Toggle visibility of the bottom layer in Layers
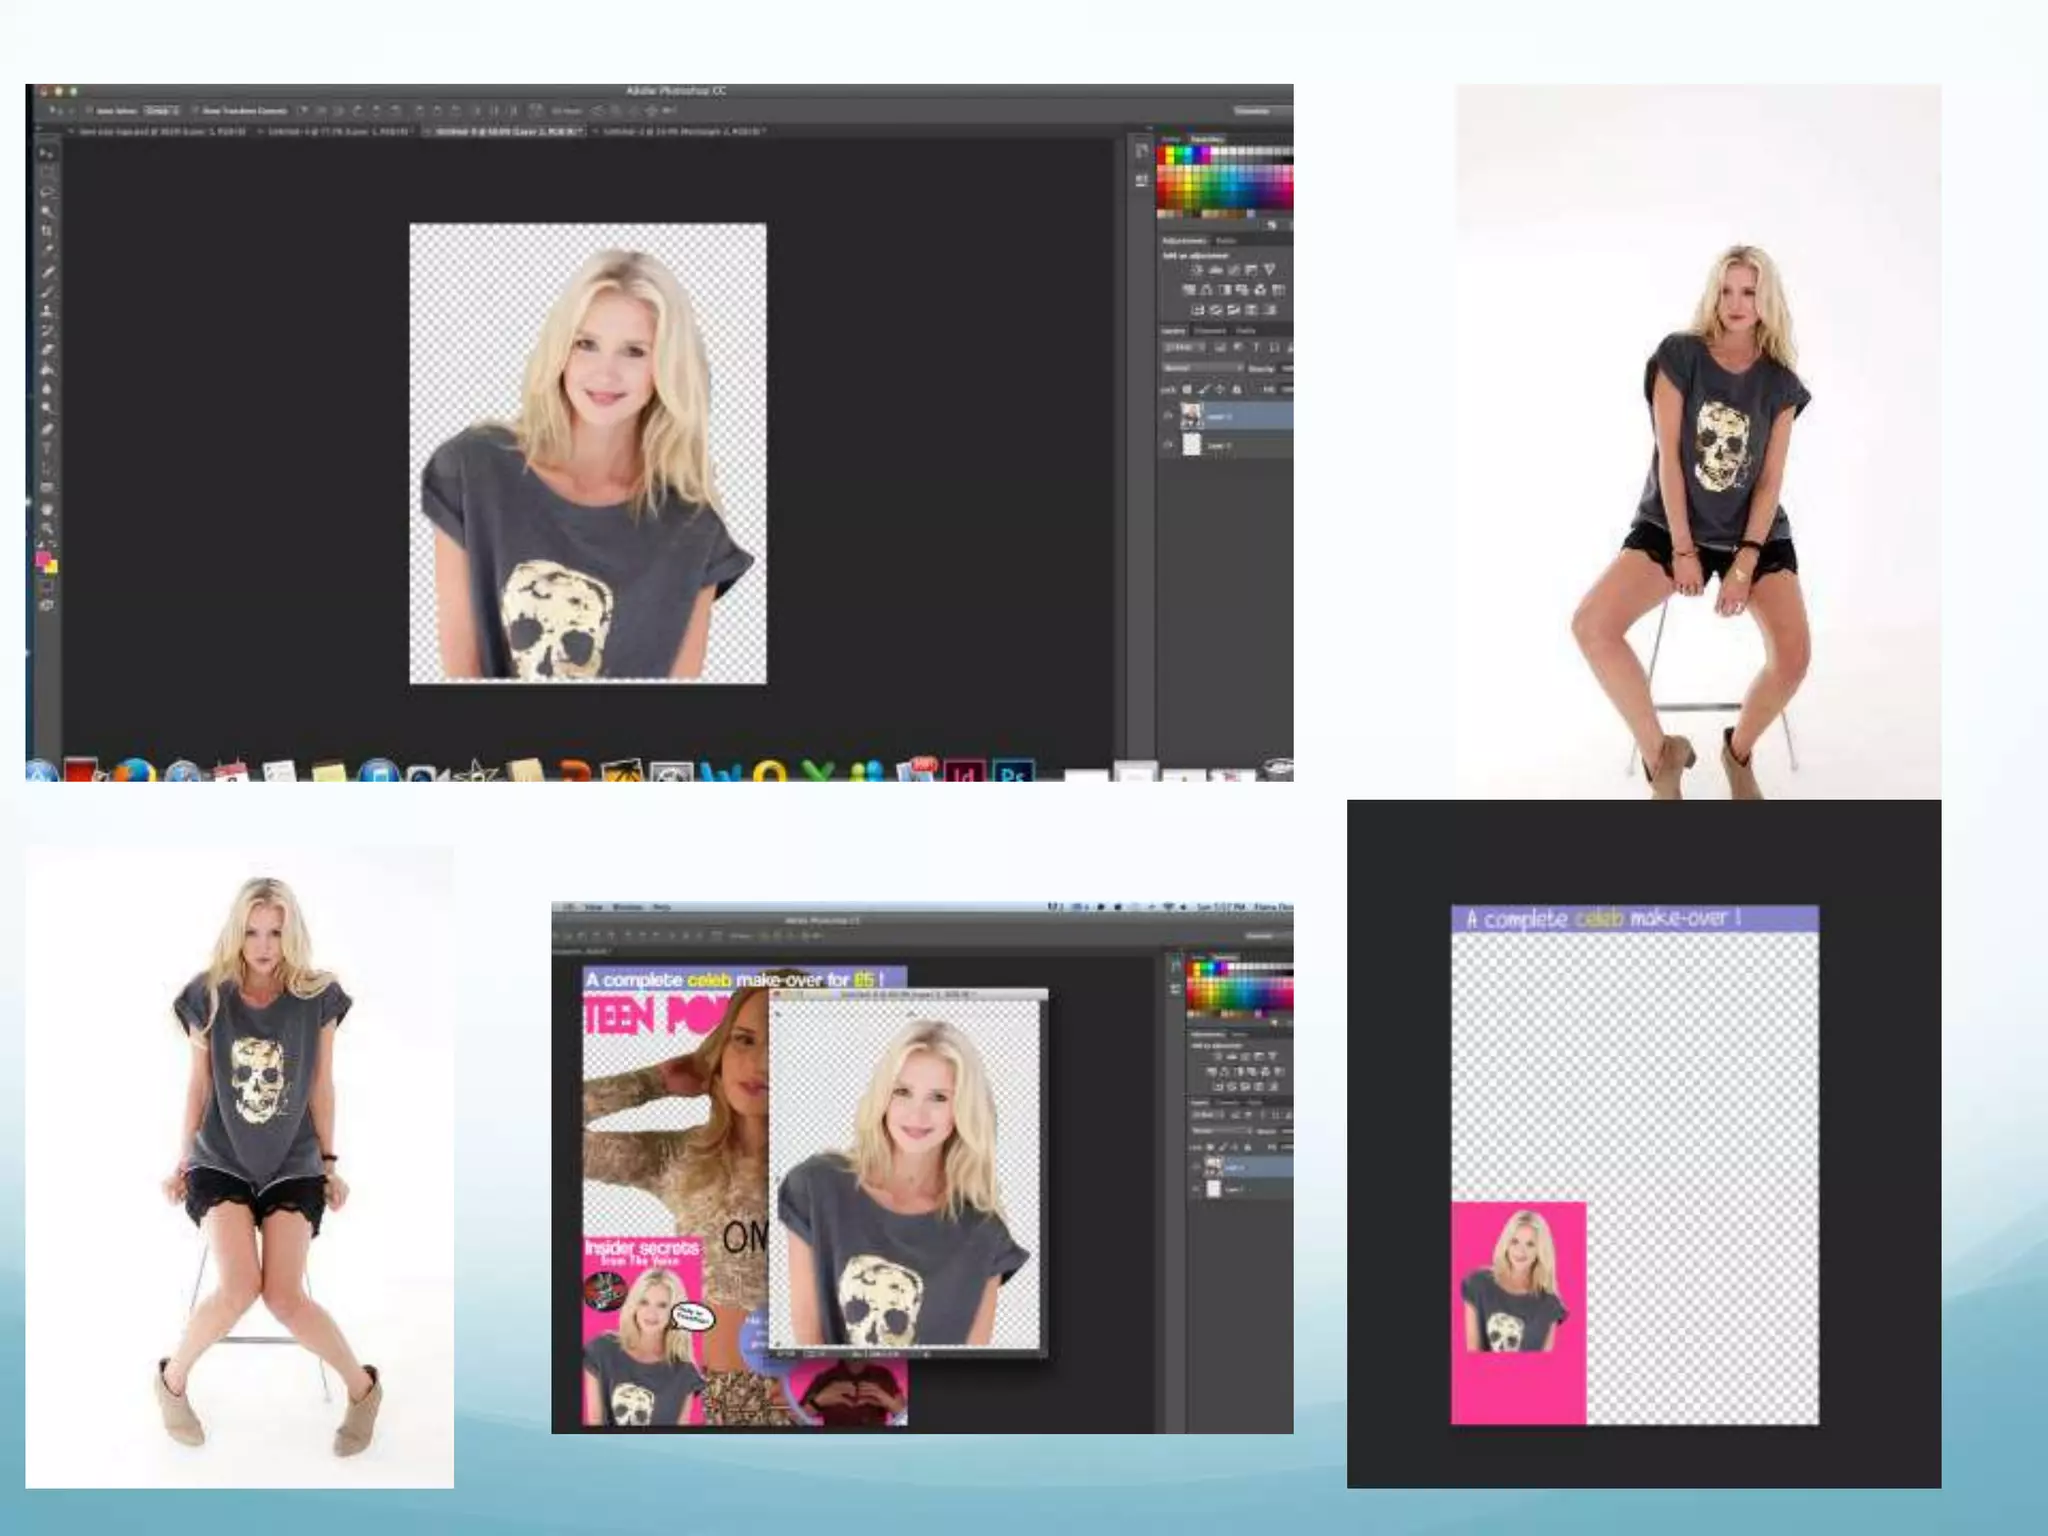This screenshot has width=2048, height=1536. pos(1167,445)
